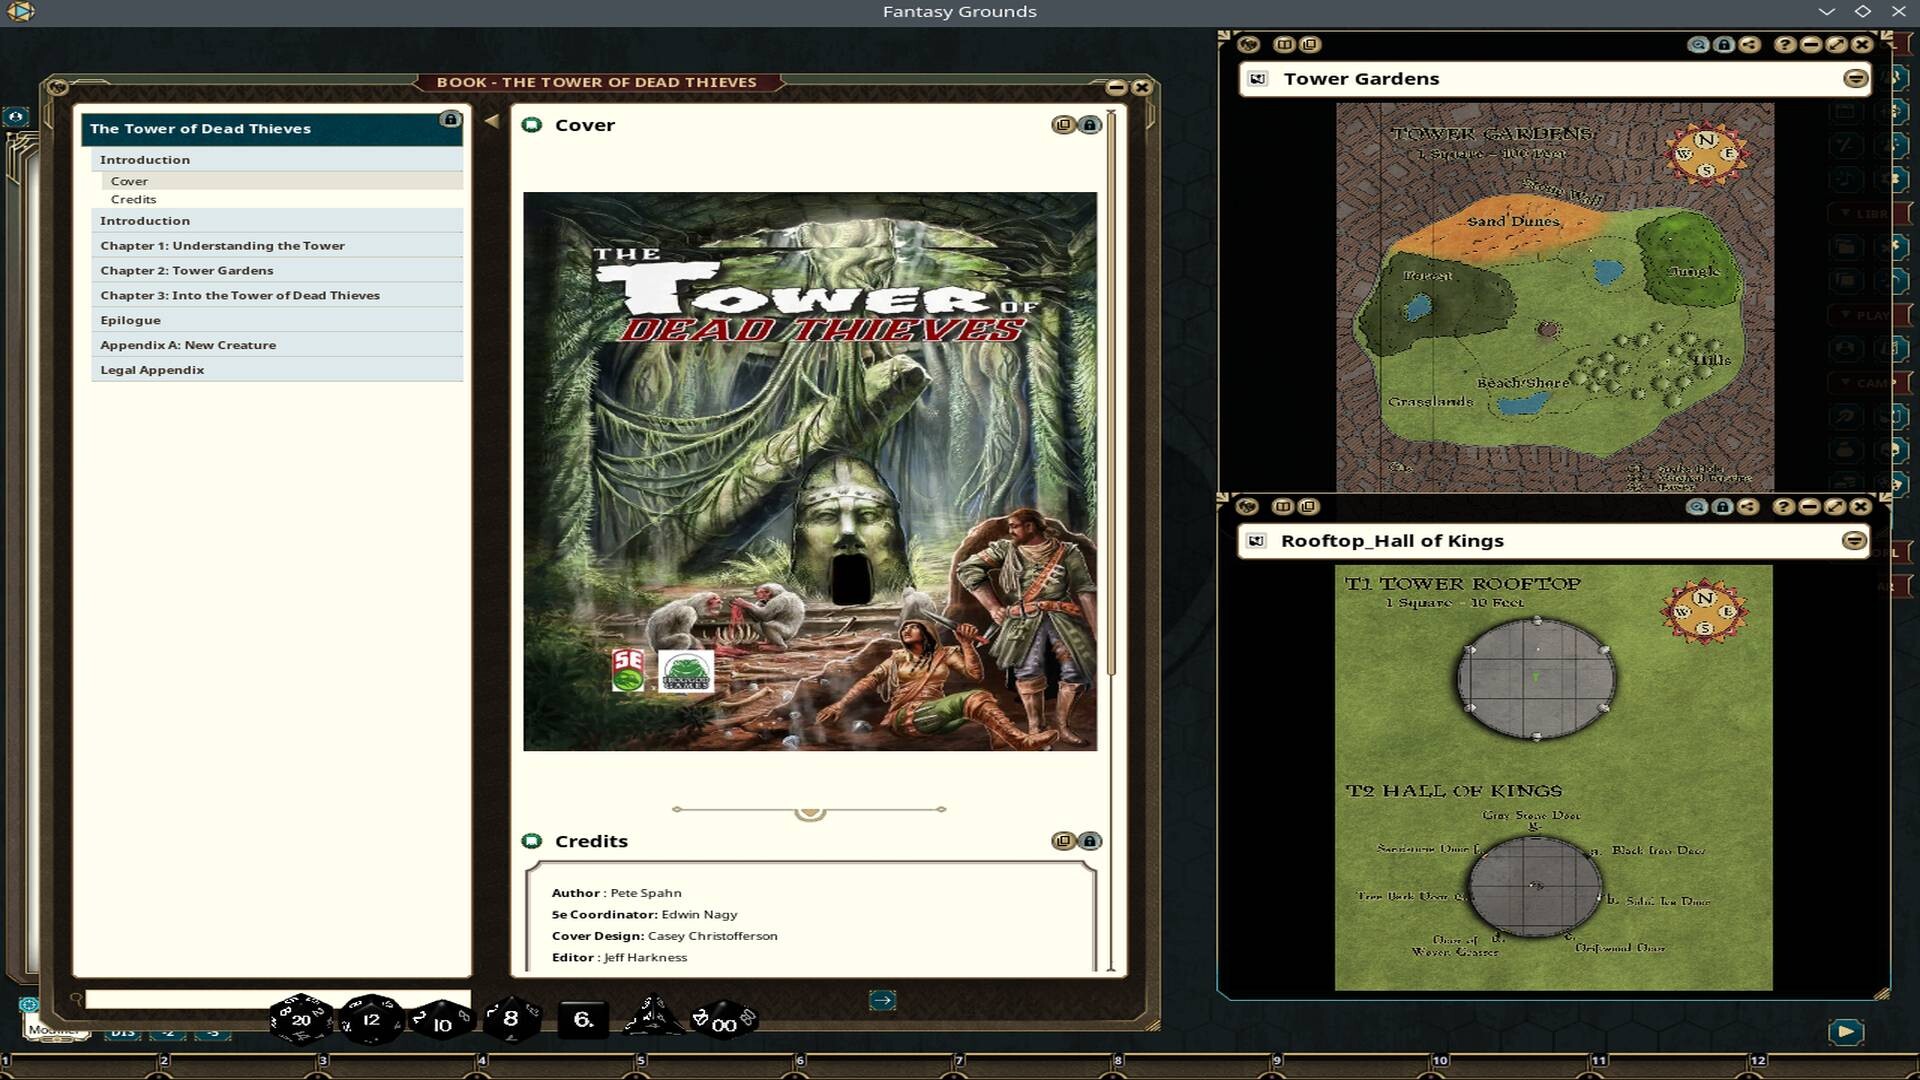This screenshot has height=1080, width=1920.
Task: Click the ornamental divider slider between Cover and Credits
Action: click(810, 812)
